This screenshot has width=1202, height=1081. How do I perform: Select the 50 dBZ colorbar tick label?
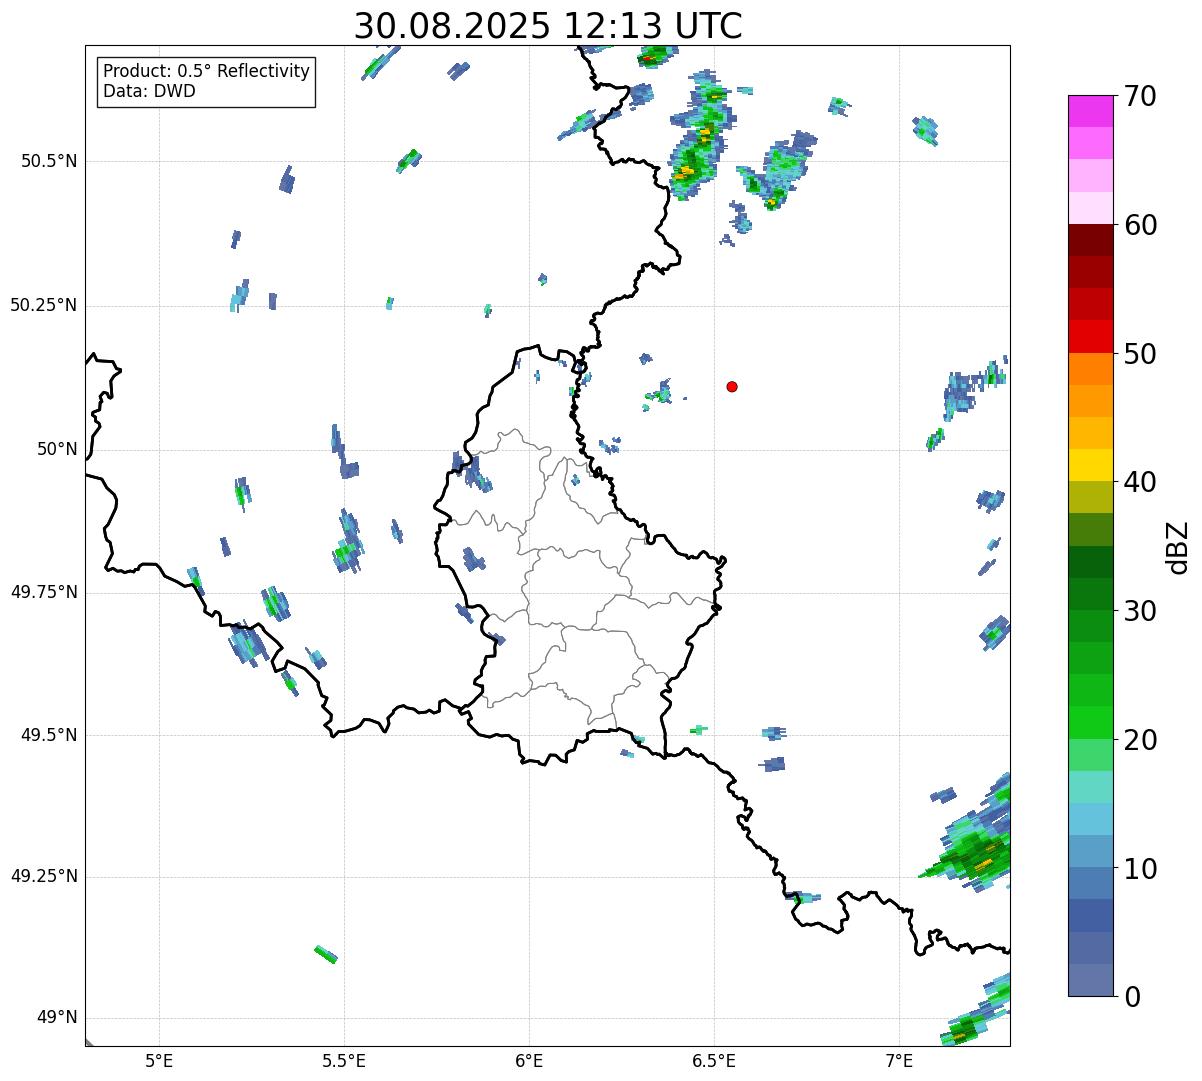coord(1140,354)
